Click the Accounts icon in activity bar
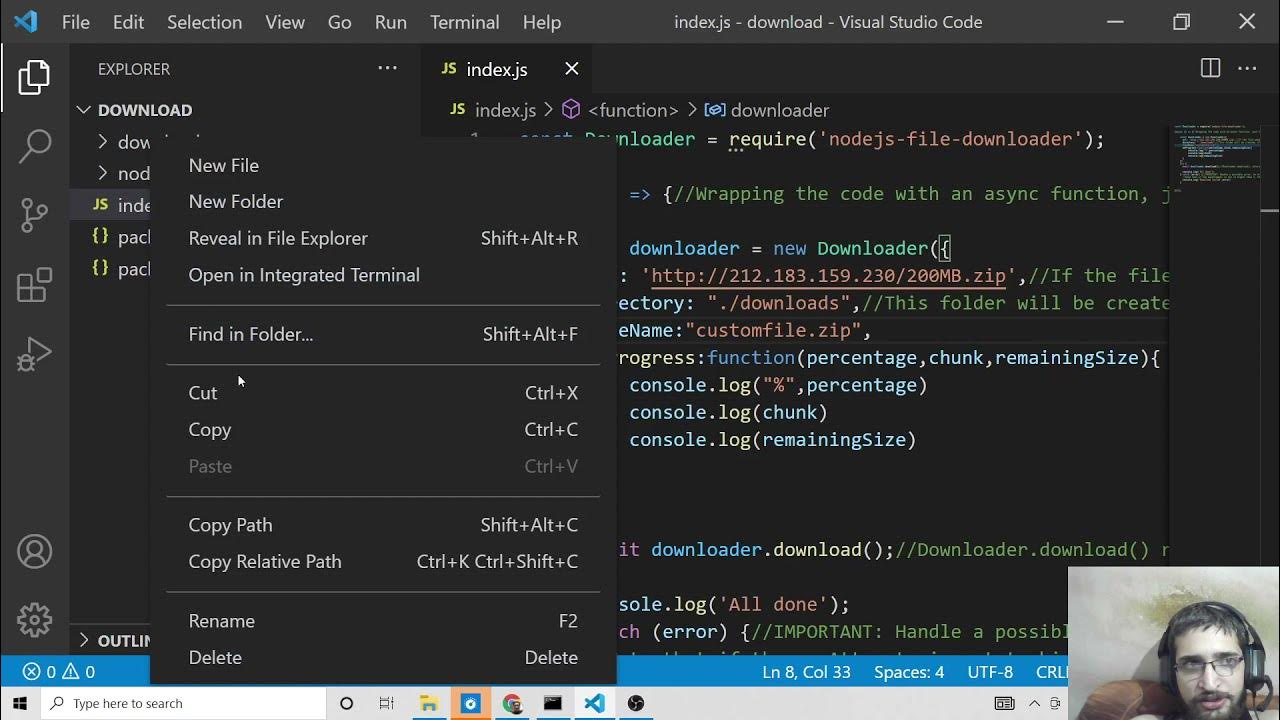This screenshot has height=720, width=1280. (34, 552)
